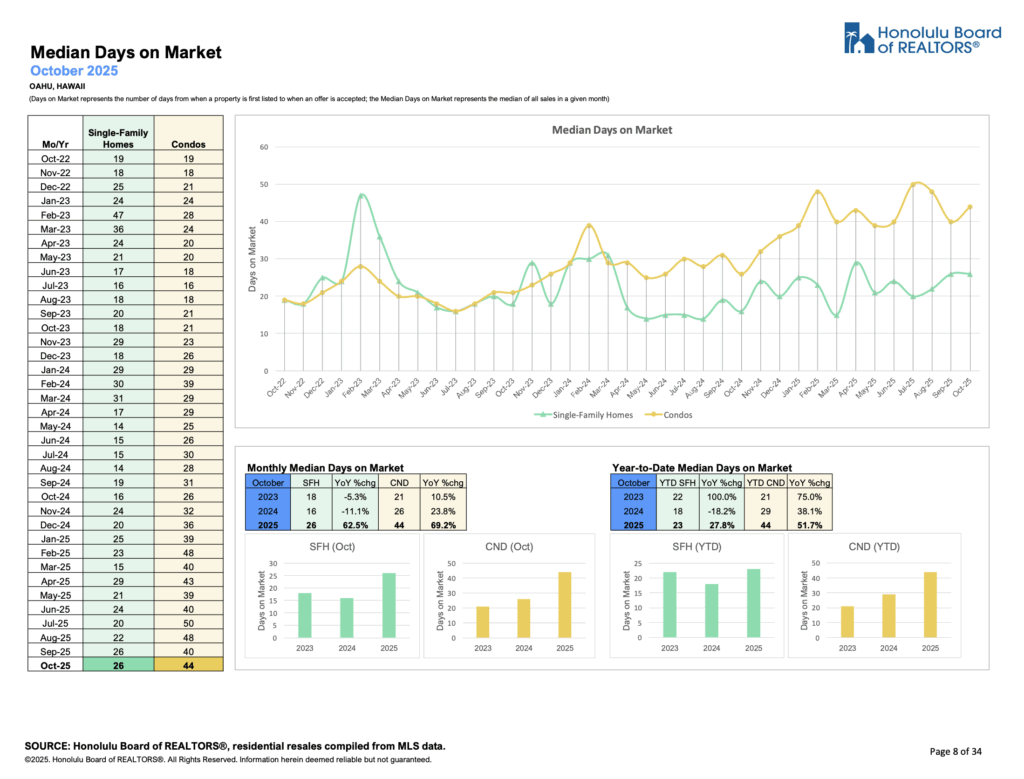Click the yellow Jul-25 peak on the line chart
This screenshot has height=779, width=1024.
(x=915, y=184)
